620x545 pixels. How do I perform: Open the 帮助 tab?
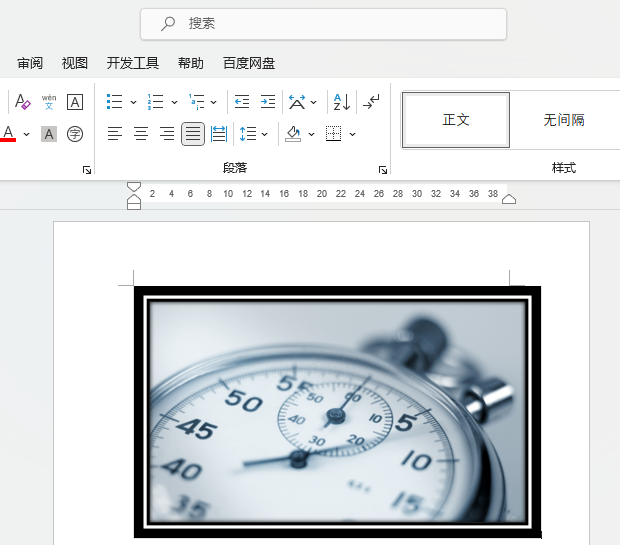[x=191, y=63]
